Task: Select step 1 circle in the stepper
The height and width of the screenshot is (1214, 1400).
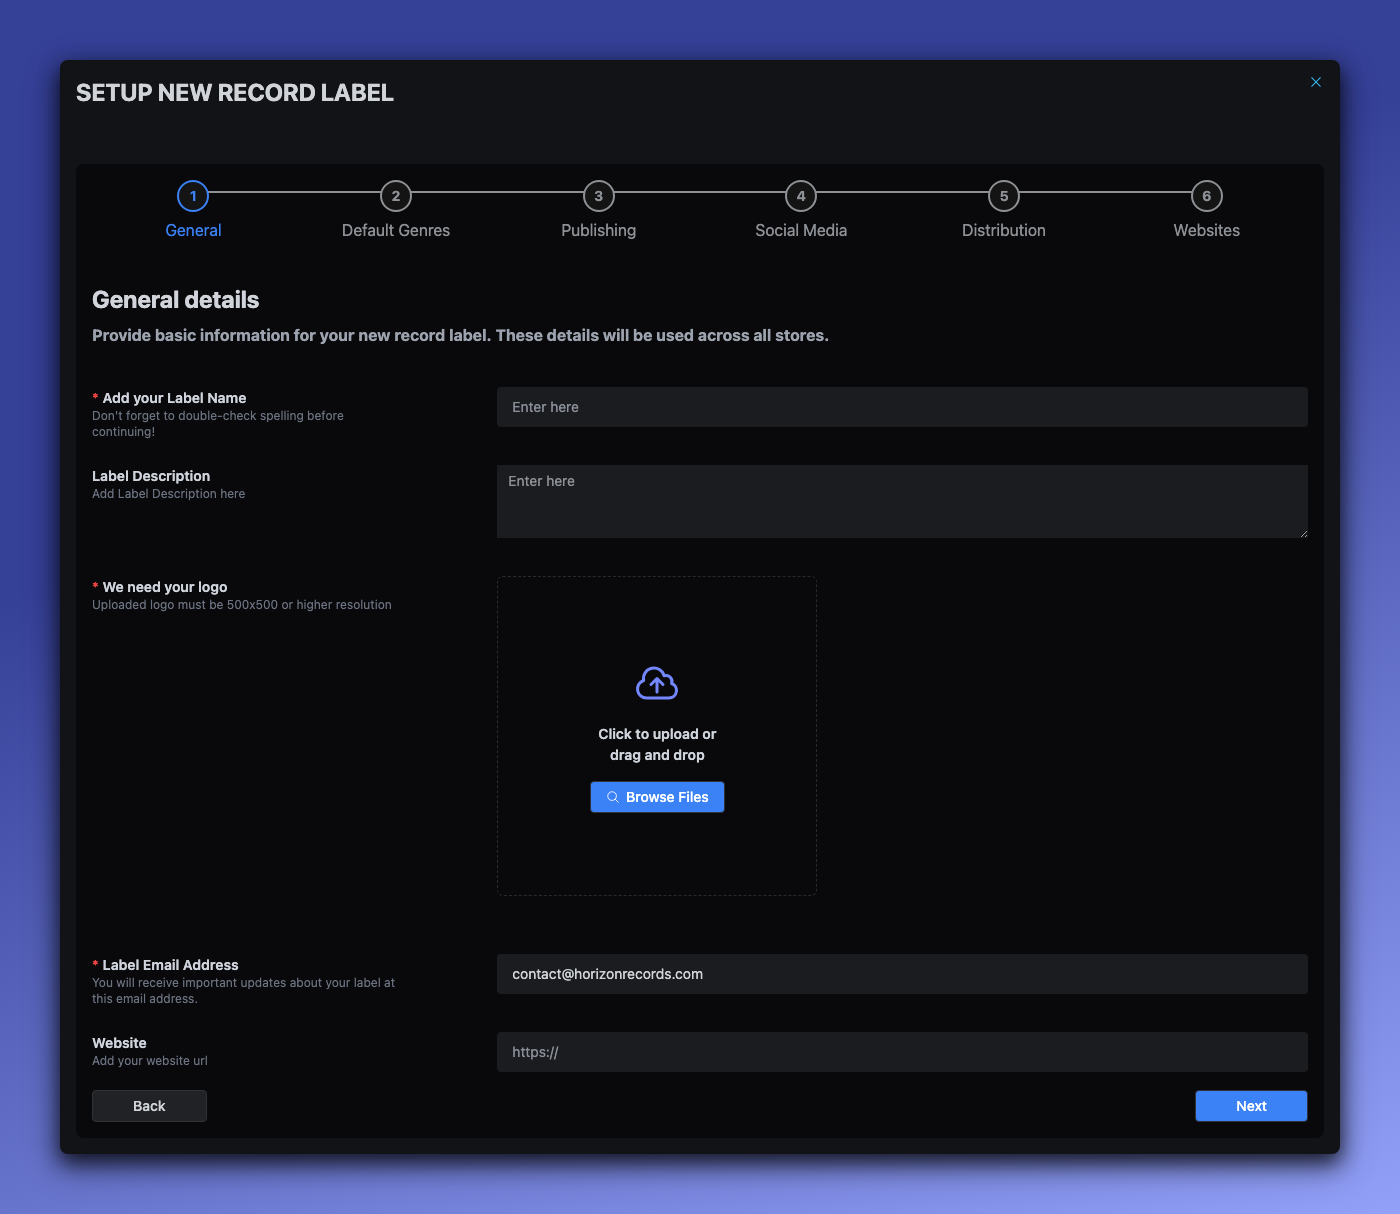Action: (193, 196)
